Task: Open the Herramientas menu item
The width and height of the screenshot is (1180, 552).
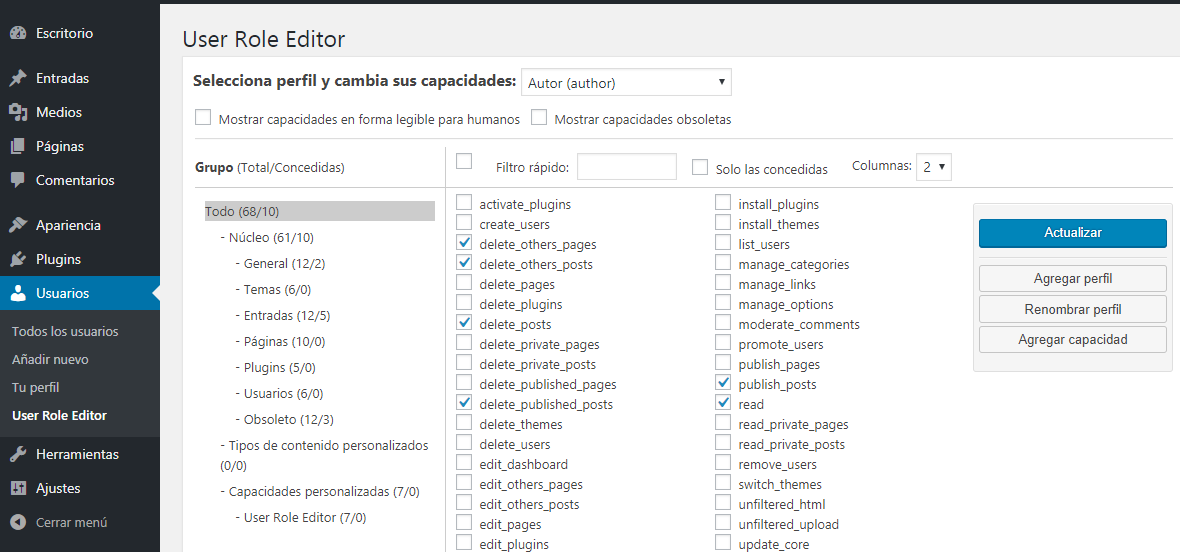Action: (x=80, y=454)
